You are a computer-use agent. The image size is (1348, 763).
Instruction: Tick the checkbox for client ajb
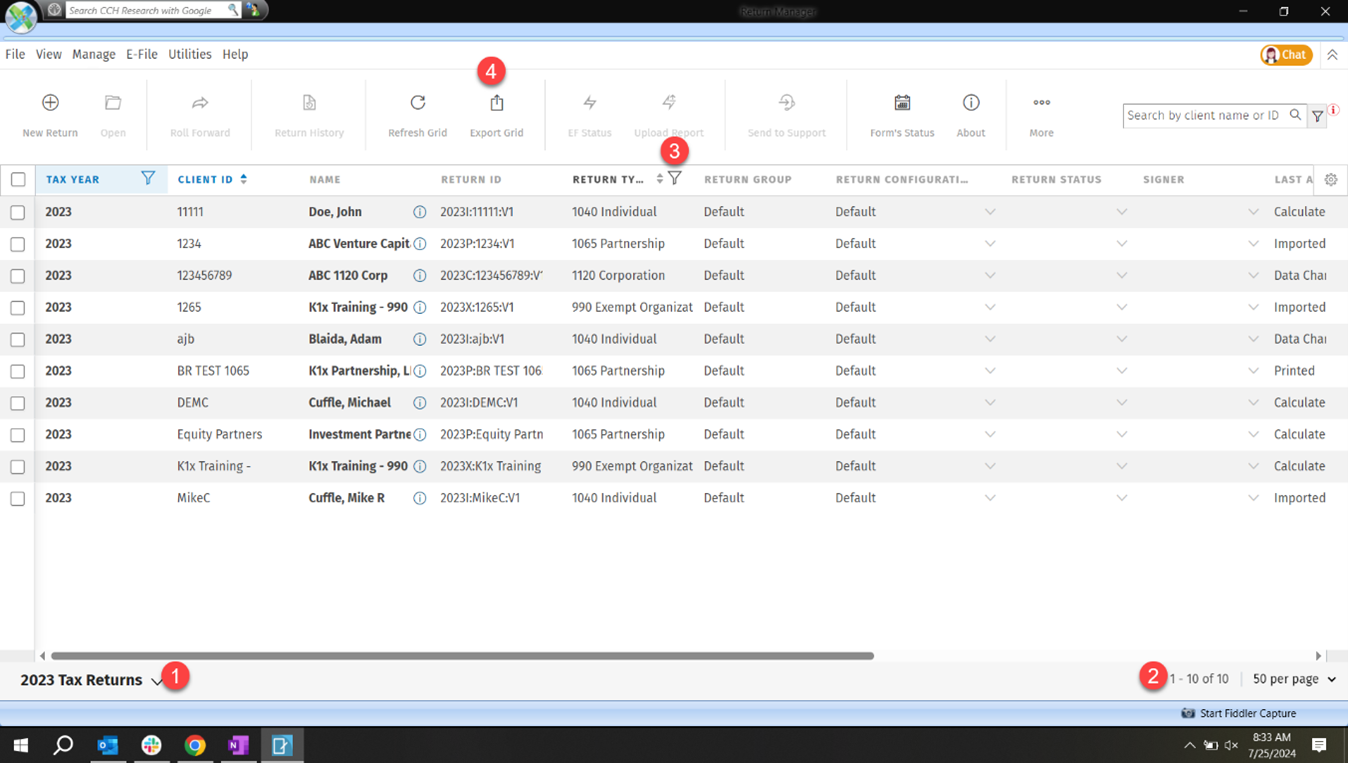(18, 339)
